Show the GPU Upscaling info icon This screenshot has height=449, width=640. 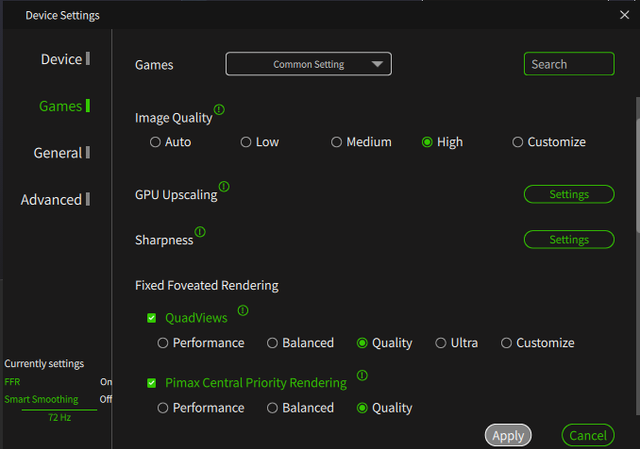pos(224,187)
